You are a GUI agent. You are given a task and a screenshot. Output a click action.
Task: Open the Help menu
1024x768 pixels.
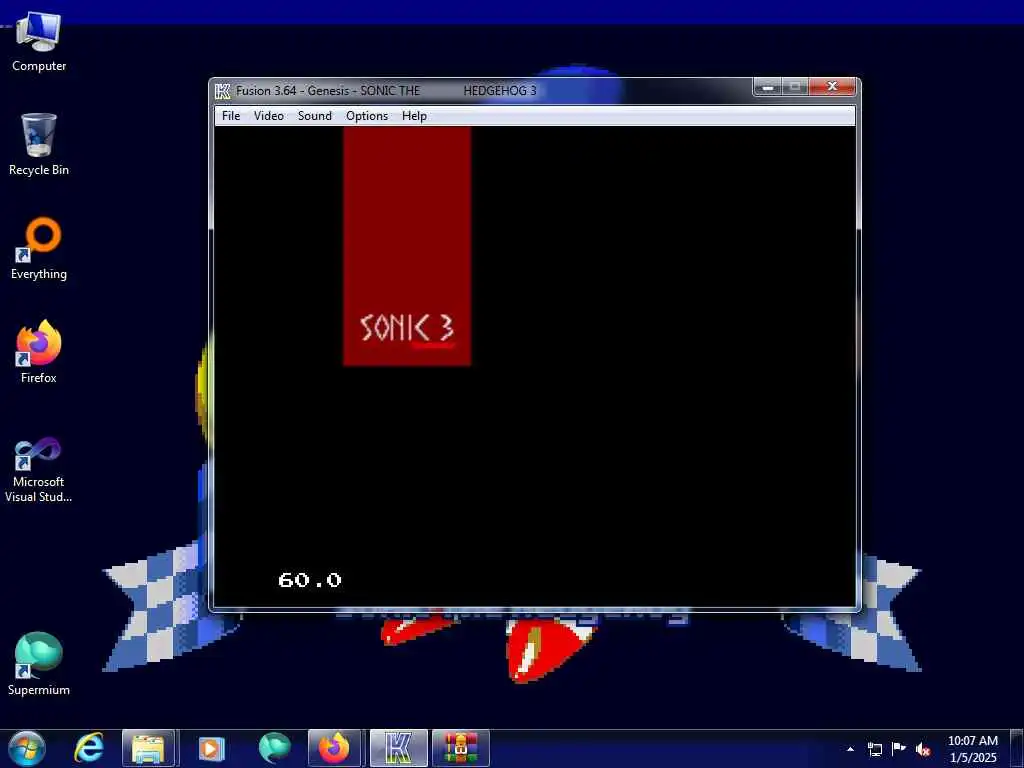tap(414, 116)
